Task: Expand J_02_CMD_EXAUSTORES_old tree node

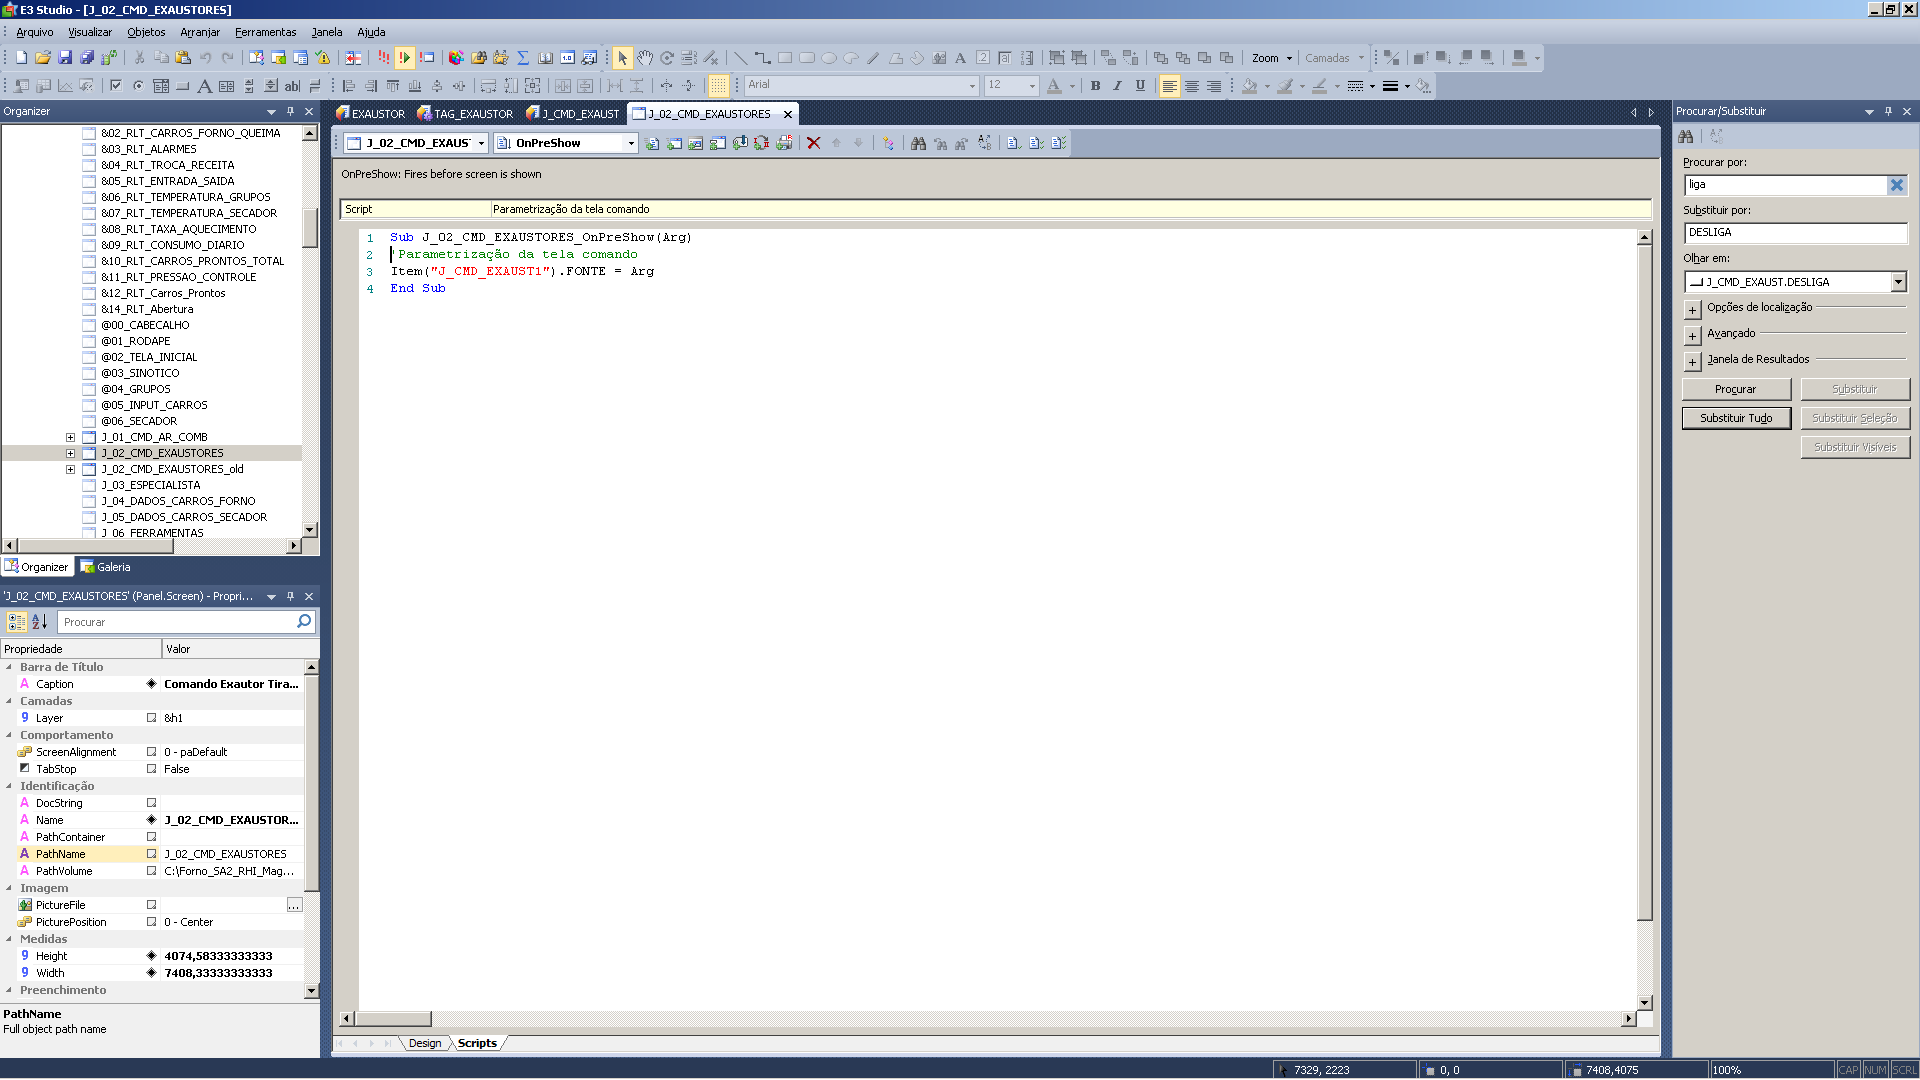Action: point(70,469)
